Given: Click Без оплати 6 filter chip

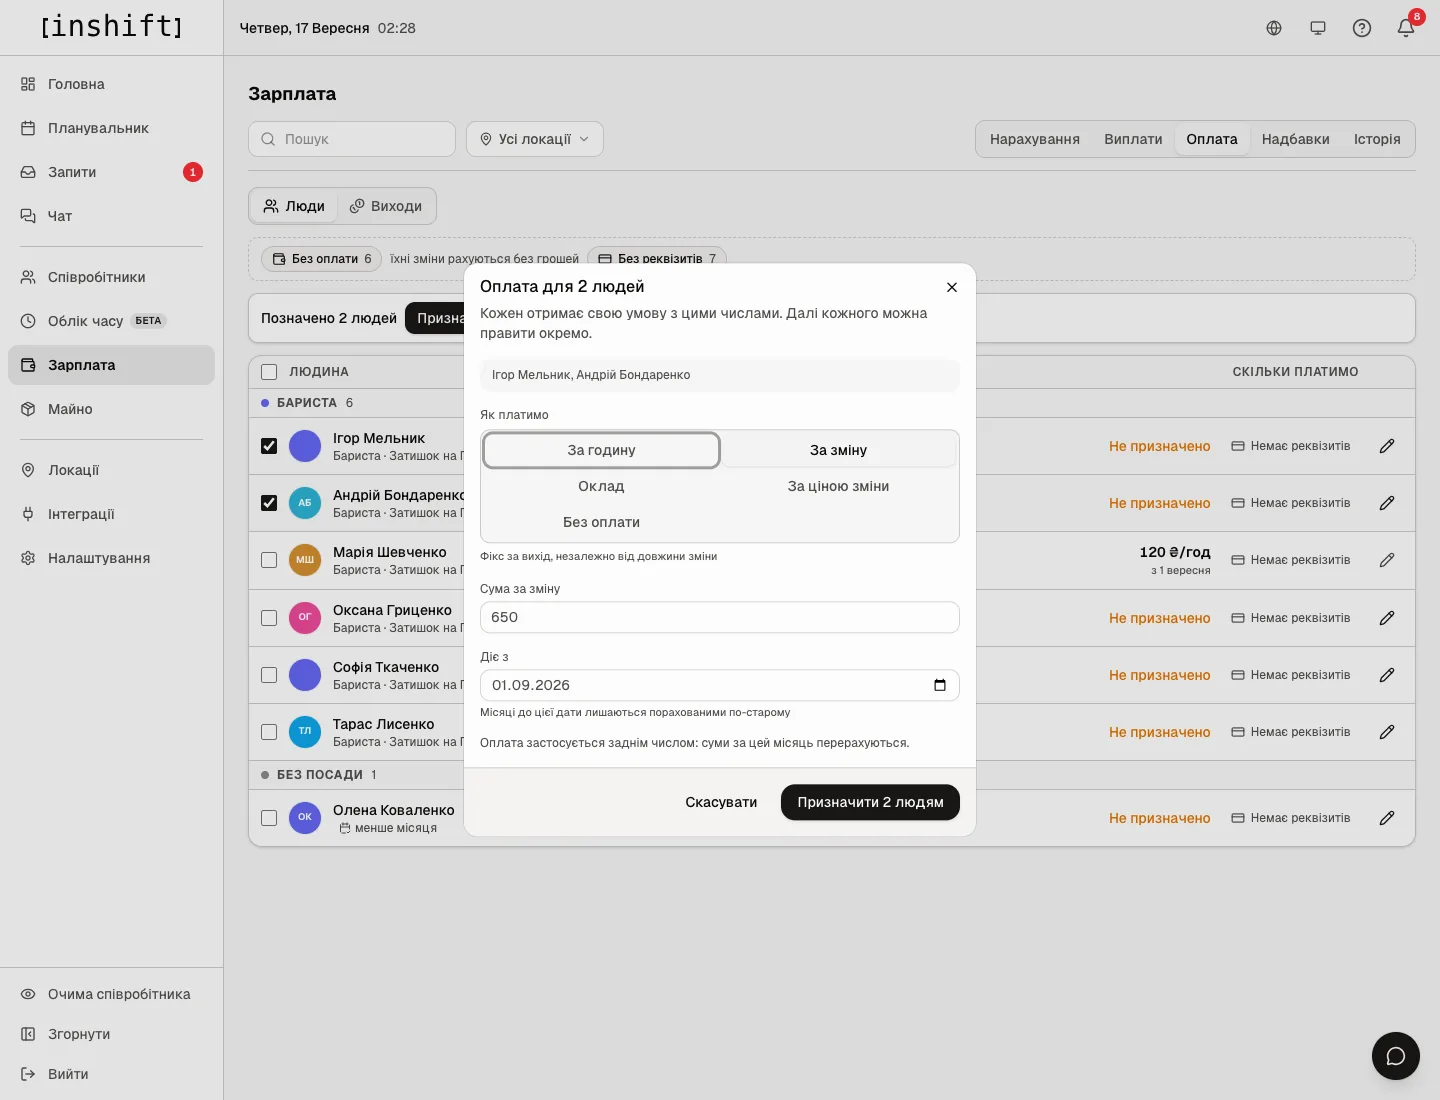Looking at the screenshot, I should (x=322, y=259).
